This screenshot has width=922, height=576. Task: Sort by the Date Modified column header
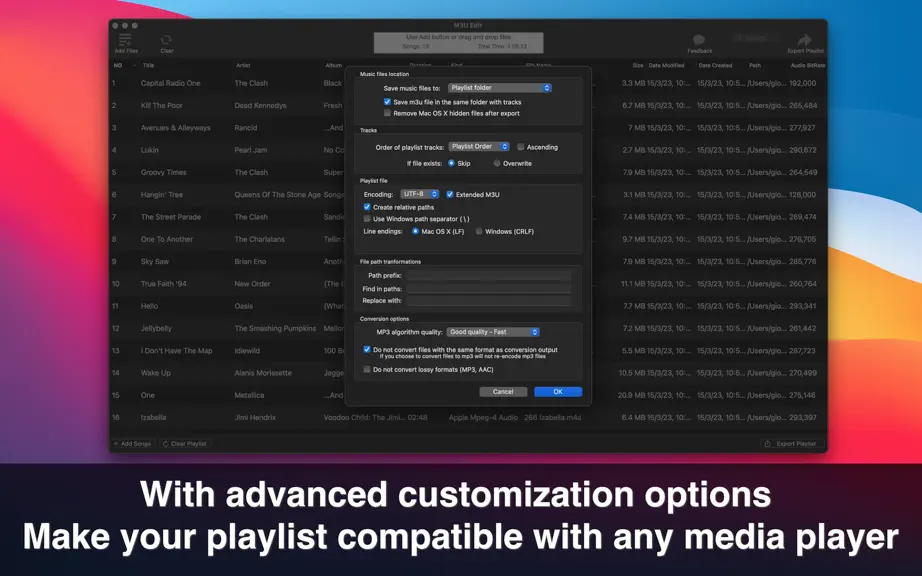pos(666,65)
